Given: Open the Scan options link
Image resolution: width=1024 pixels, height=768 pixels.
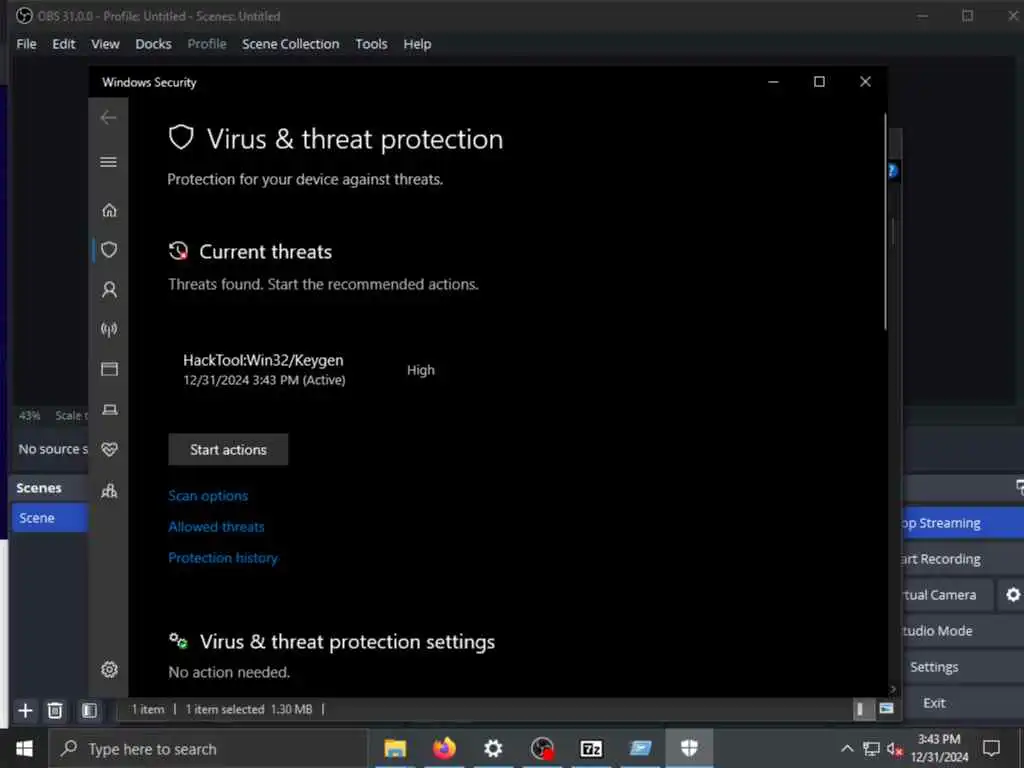Looking at the screenshot, I should pos(208,496).
